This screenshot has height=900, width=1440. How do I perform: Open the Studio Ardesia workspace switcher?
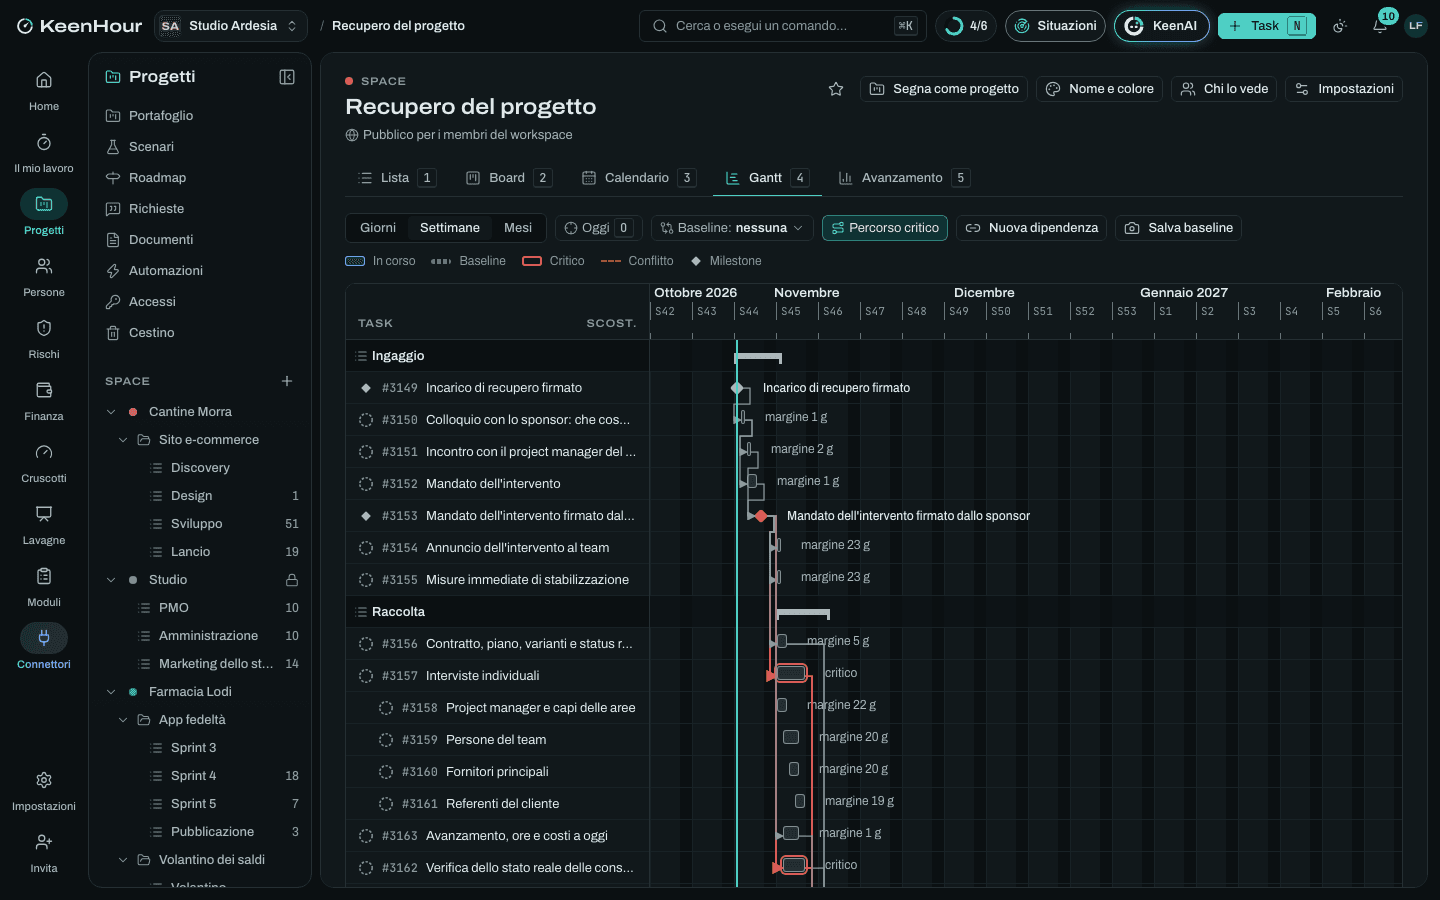(231, 26)
